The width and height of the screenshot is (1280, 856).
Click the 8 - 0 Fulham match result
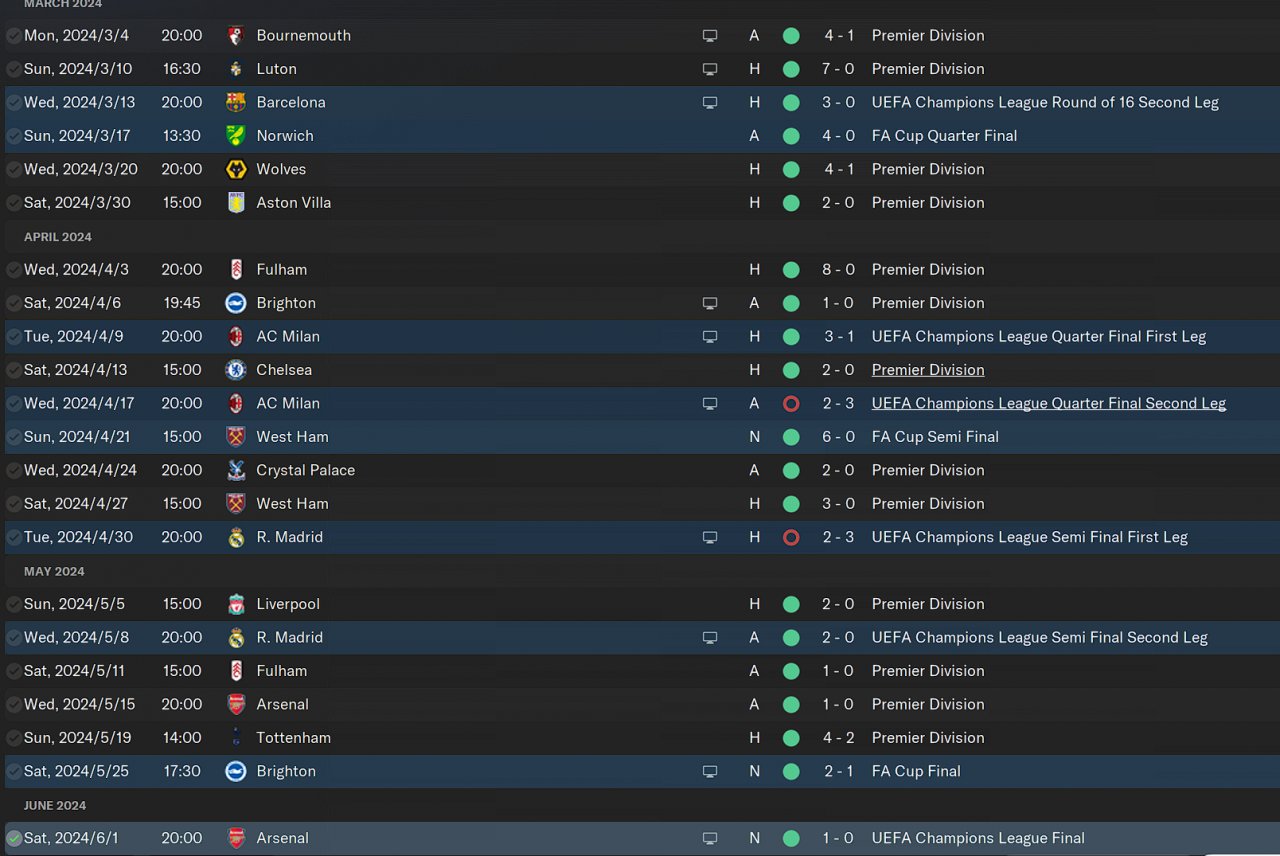pos(839,270)
